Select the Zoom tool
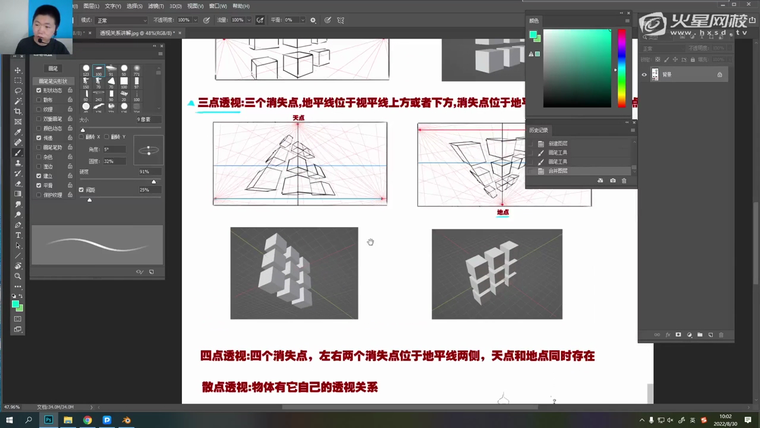 click(x=18, y=276)
